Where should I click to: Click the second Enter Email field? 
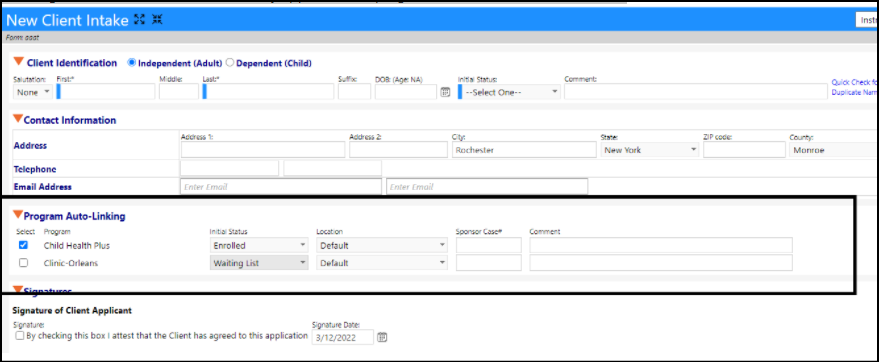pyautogui.click(x=487, y=187)
